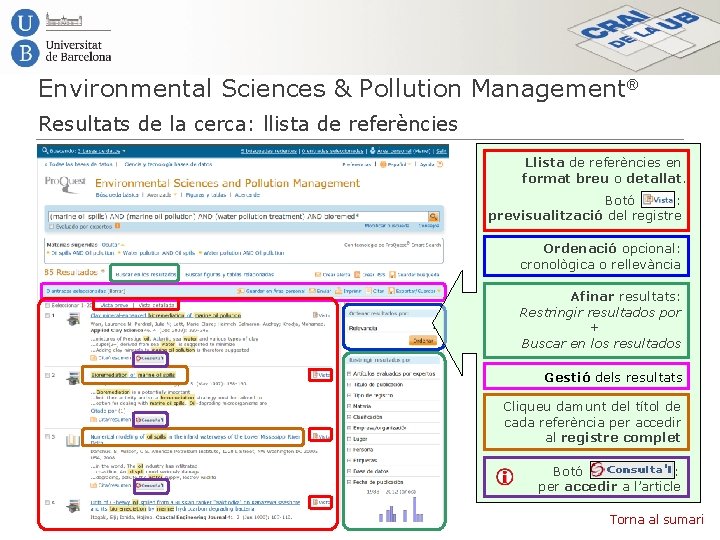Click the Enviar email icon
The height and width of the screenshot is (540, 720).
tap(312, 291)
